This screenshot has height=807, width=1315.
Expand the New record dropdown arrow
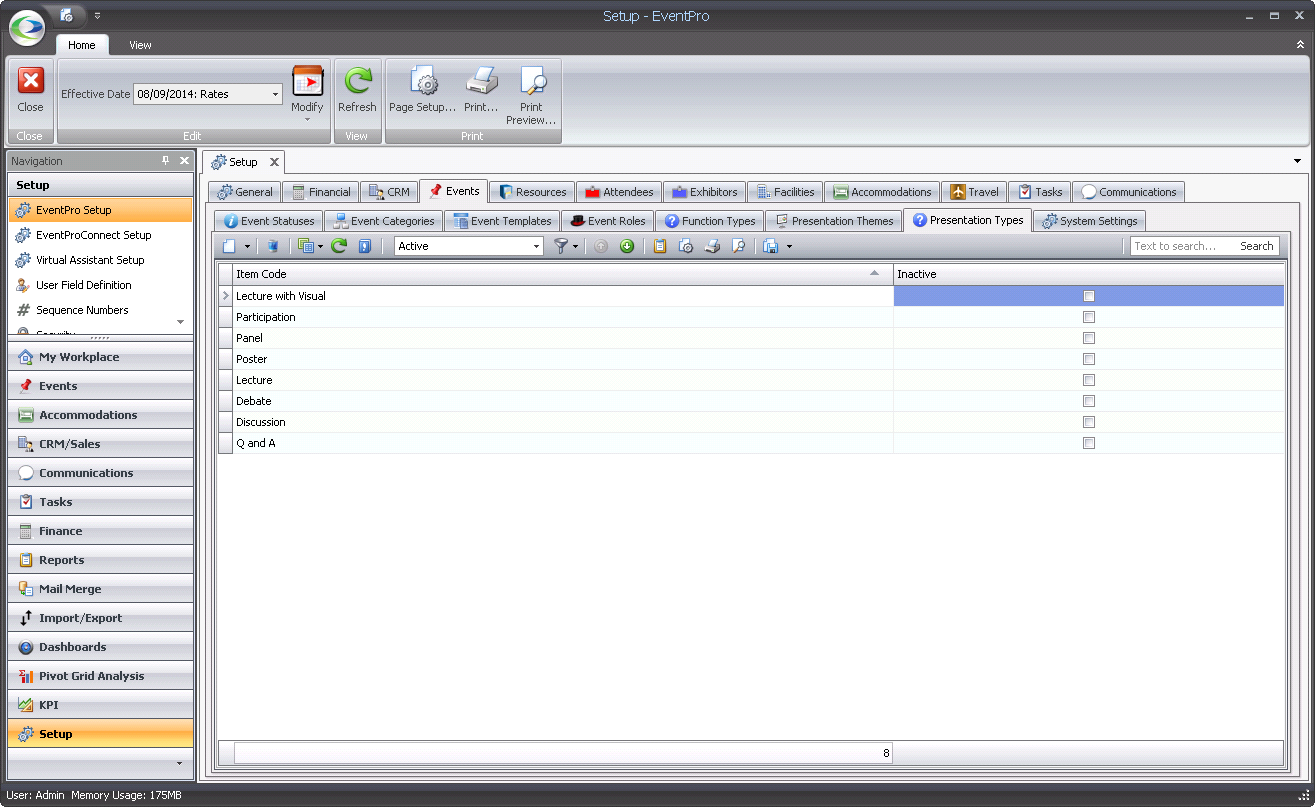tap(247, 246)
